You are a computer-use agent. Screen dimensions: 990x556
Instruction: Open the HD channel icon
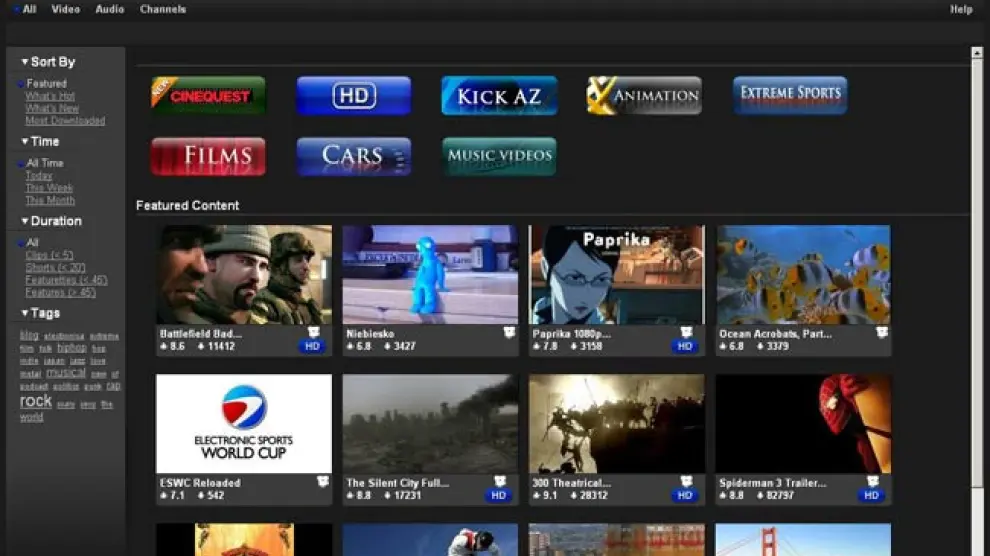[x=353, y=96]
